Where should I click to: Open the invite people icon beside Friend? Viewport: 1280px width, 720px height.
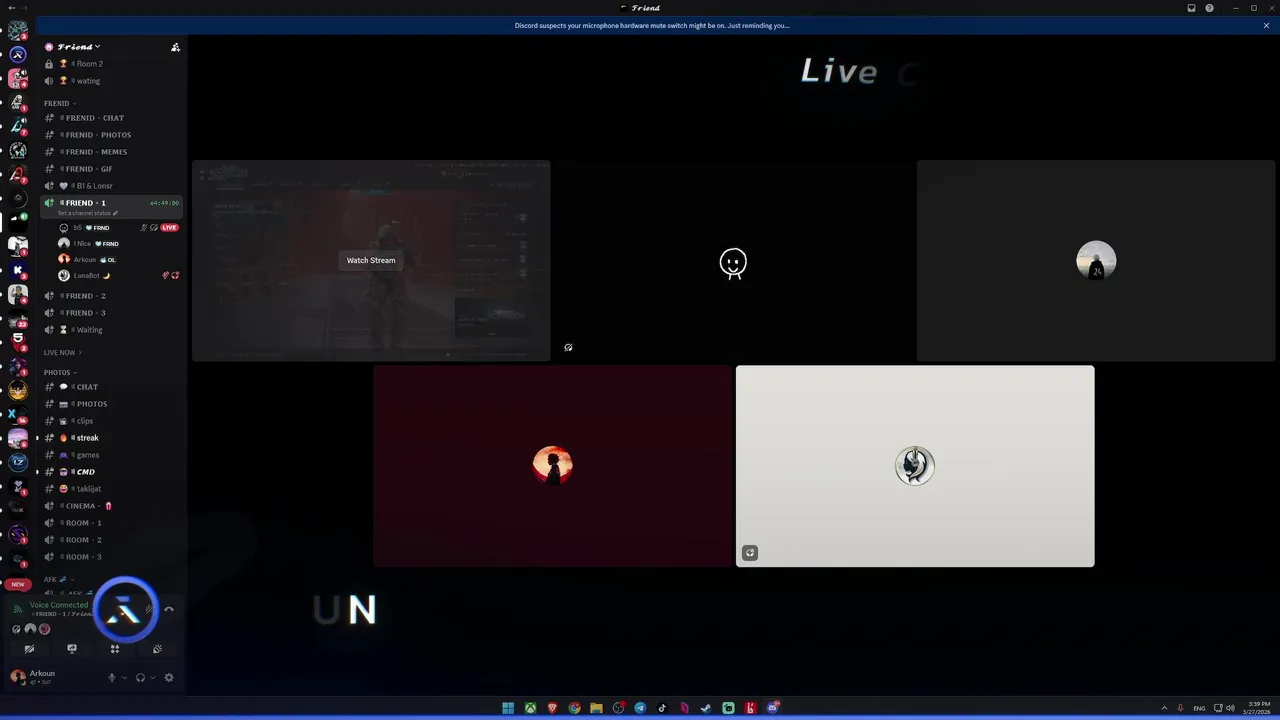pyautogui.click(x=175, y=47)
